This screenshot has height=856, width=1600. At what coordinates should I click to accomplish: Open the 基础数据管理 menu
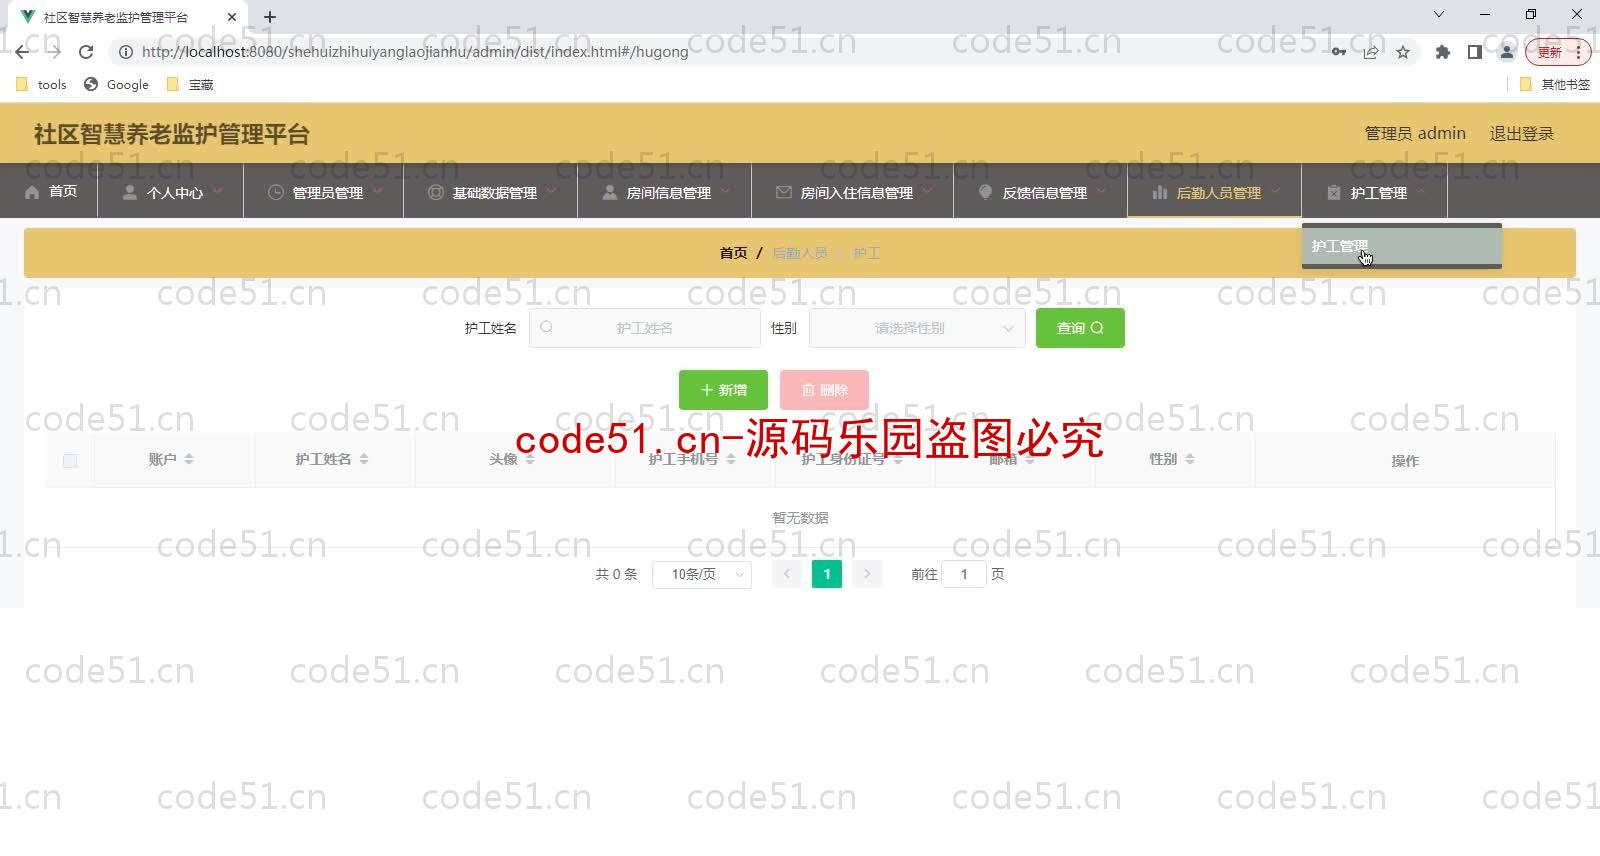tap(491, 191)
